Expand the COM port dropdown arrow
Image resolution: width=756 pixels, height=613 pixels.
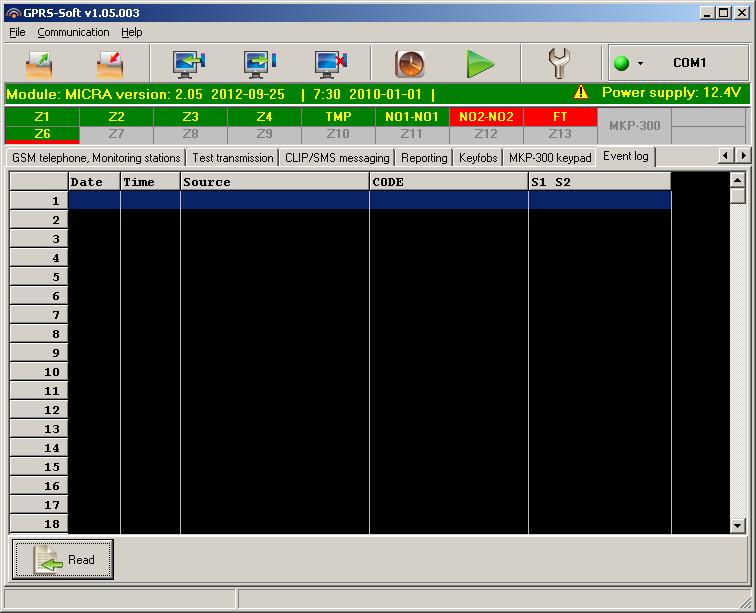(x=640, y=63)
